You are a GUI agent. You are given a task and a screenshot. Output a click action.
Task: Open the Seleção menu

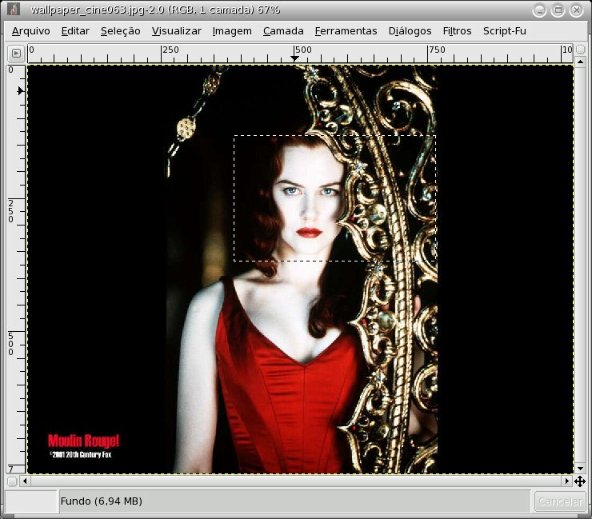tap(120, 31)
